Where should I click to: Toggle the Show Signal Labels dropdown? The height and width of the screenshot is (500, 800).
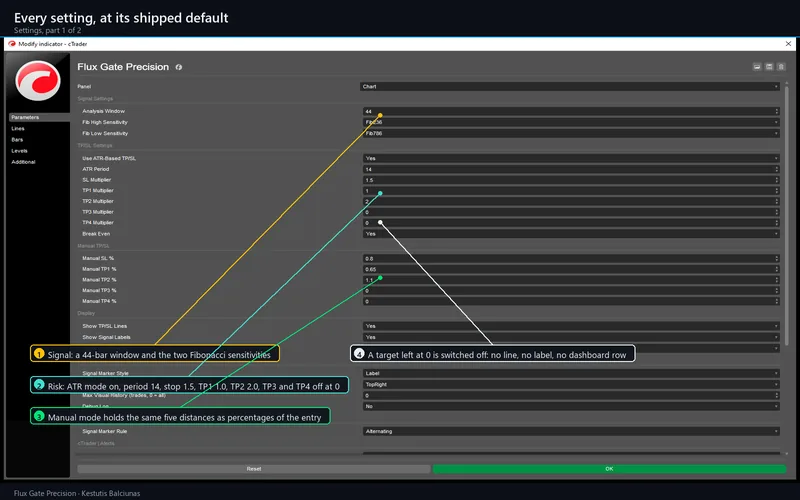pos(571,337)
